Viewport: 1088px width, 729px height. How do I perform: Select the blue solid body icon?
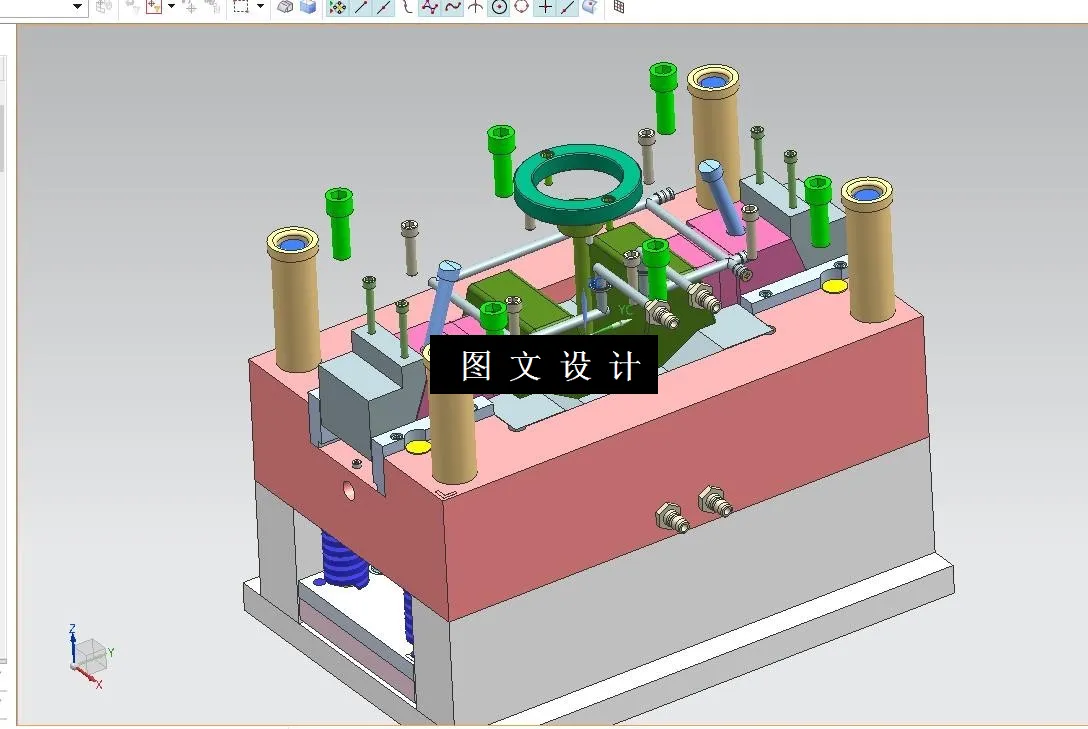(309, 7)
